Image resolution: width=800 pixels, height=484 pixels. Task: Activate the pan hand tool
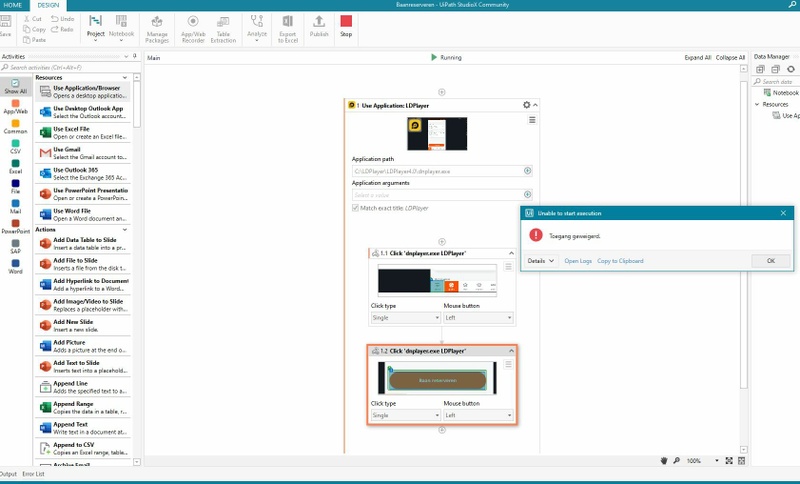click(664, 461)
